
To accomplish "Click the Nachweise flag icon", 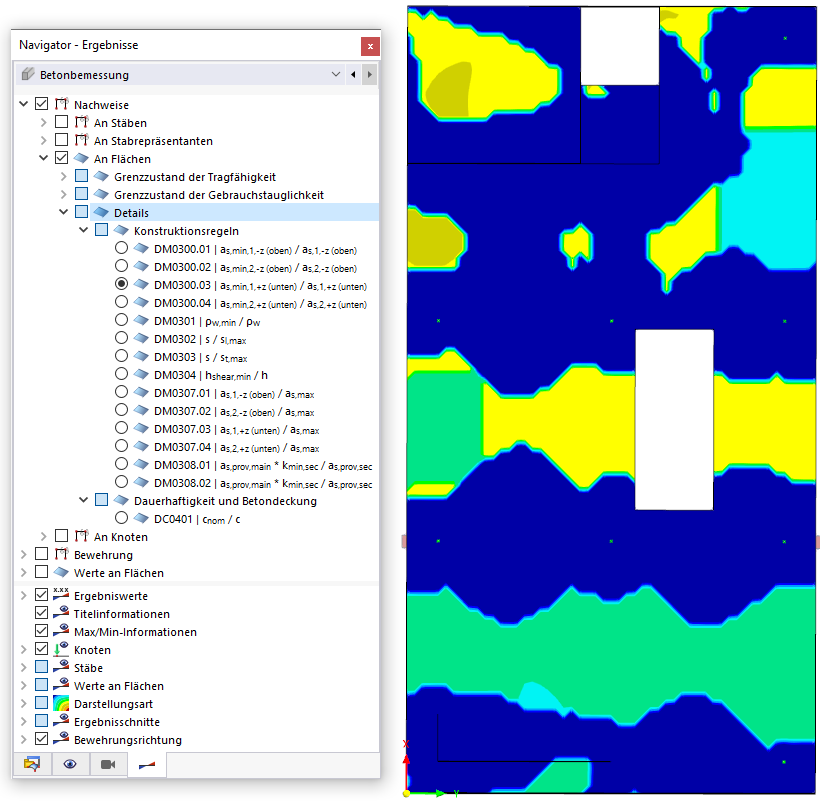I will point(62,103).
